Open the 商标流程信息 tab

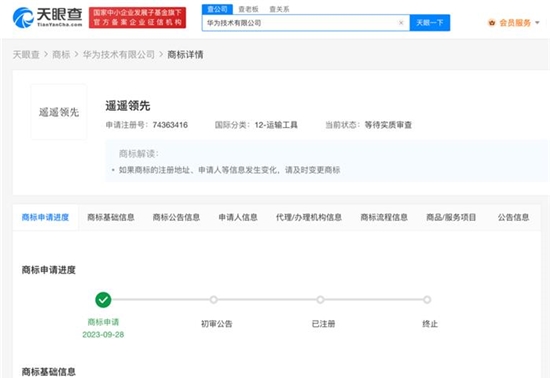point(384,217)
